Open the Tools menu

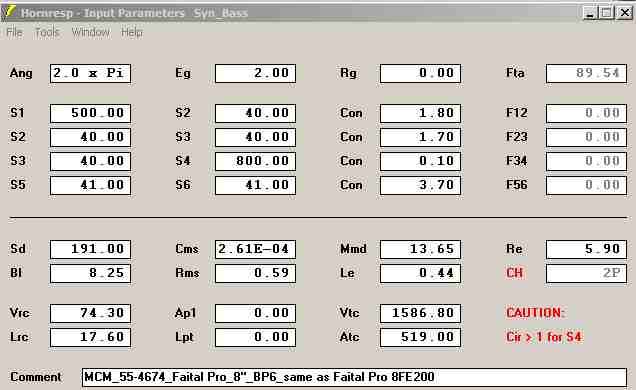click(x=47, y=32)
